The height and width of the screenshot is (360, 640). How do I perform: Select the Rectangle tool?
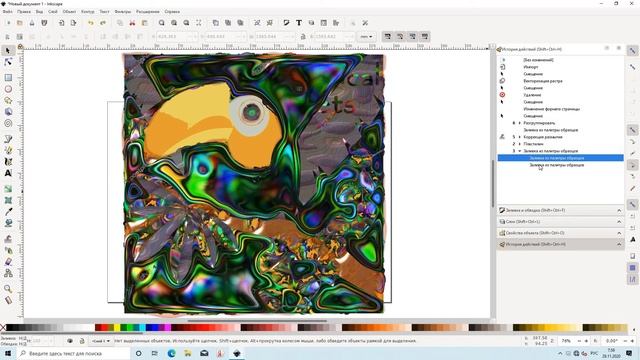[8, 78]
